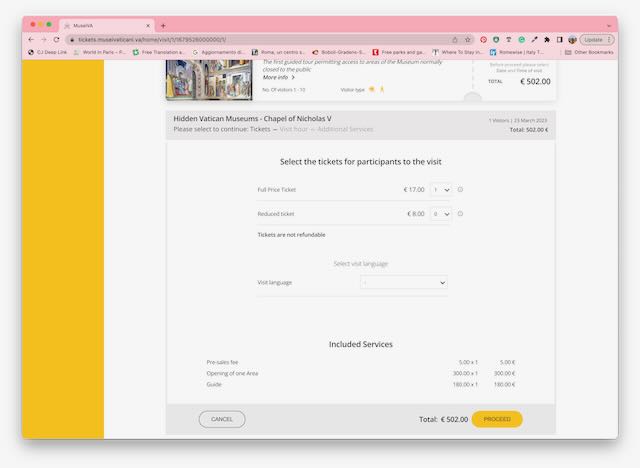Toggle the browser side panel icon
Image resolution: width=640 pixels, height=468 pixels.
coord(560,40)
